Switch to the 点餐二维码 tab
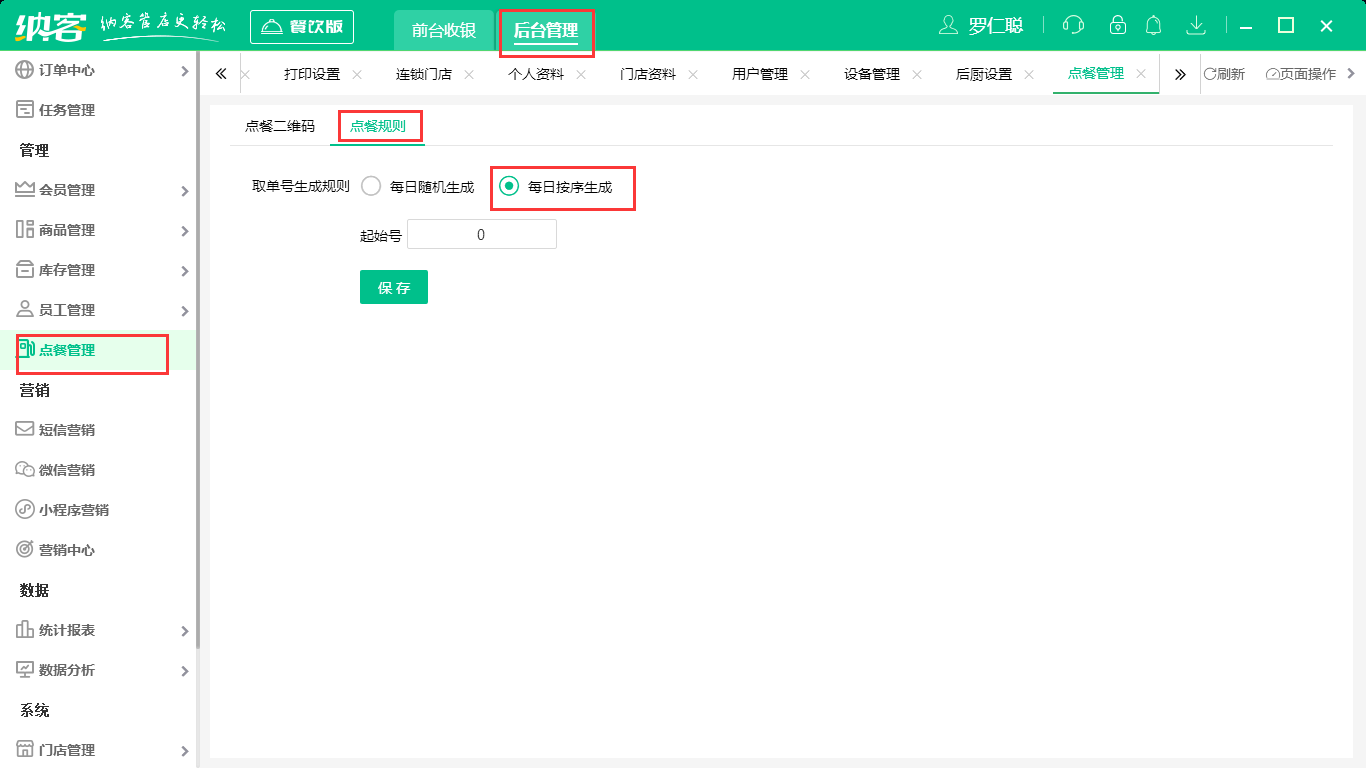 pos(280,126)
